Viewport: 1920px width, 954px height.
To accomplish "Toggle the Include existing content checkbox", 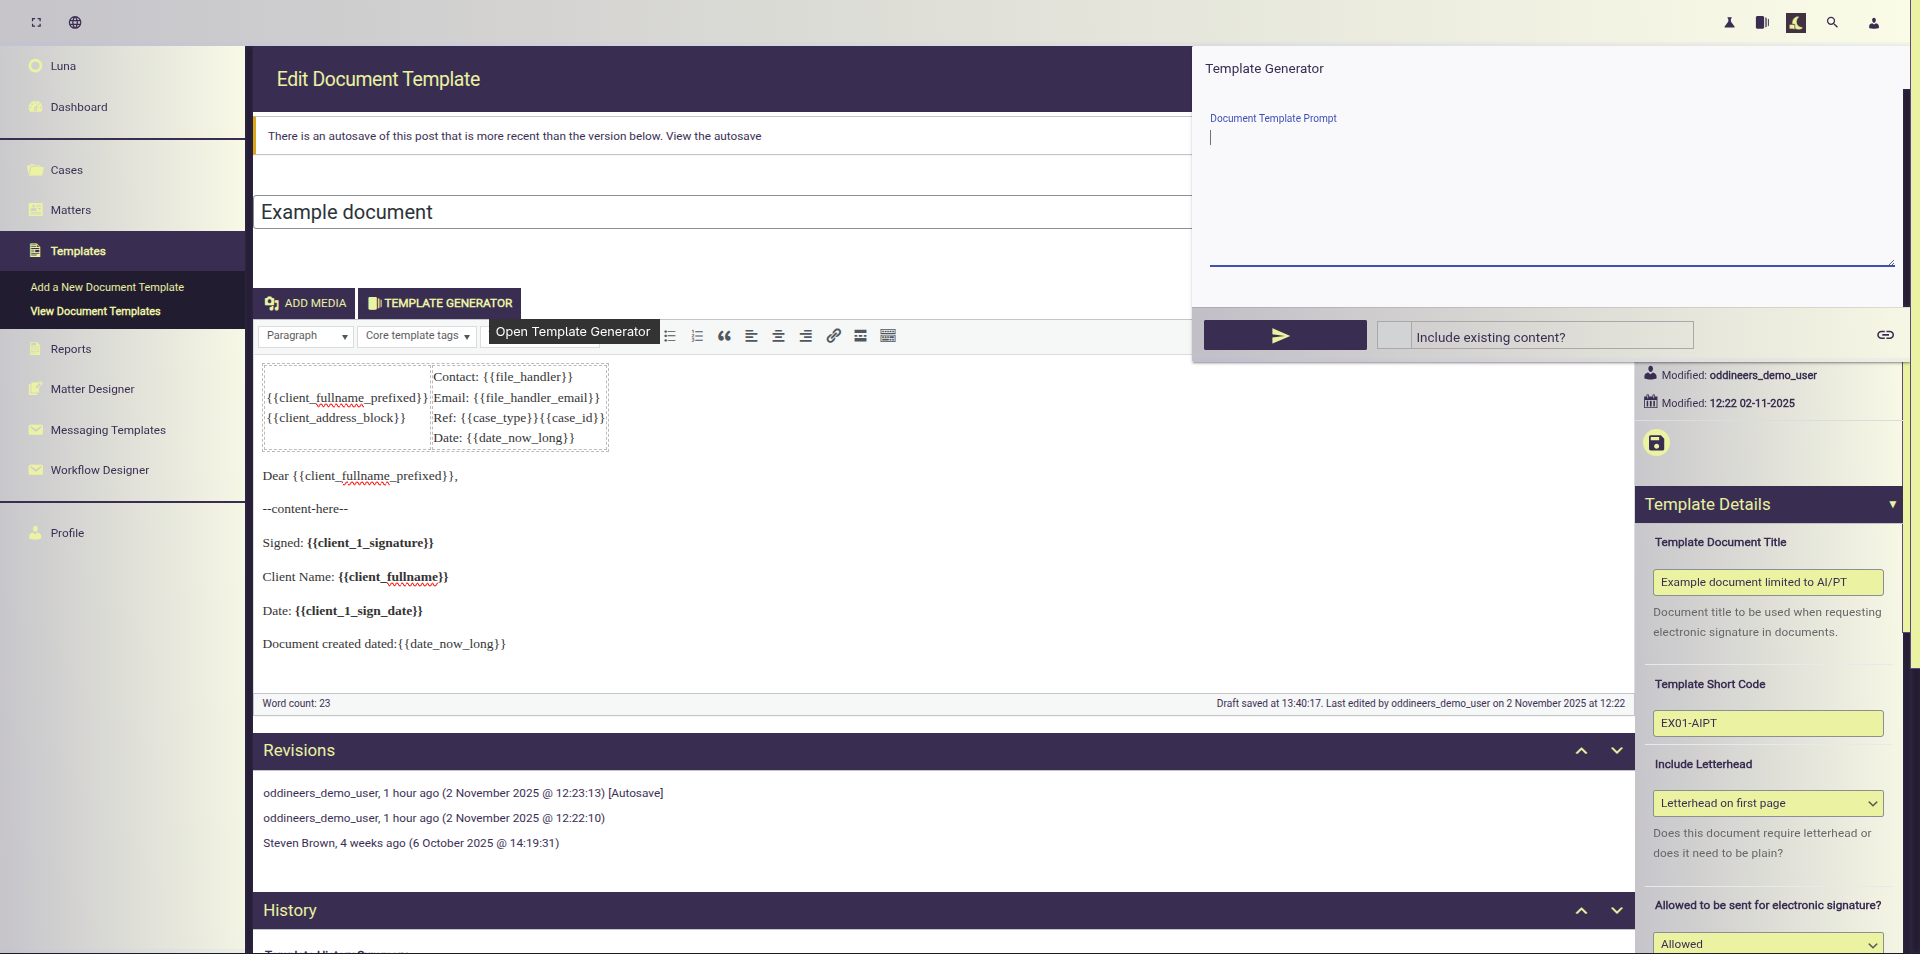I will click(1393, 336).
